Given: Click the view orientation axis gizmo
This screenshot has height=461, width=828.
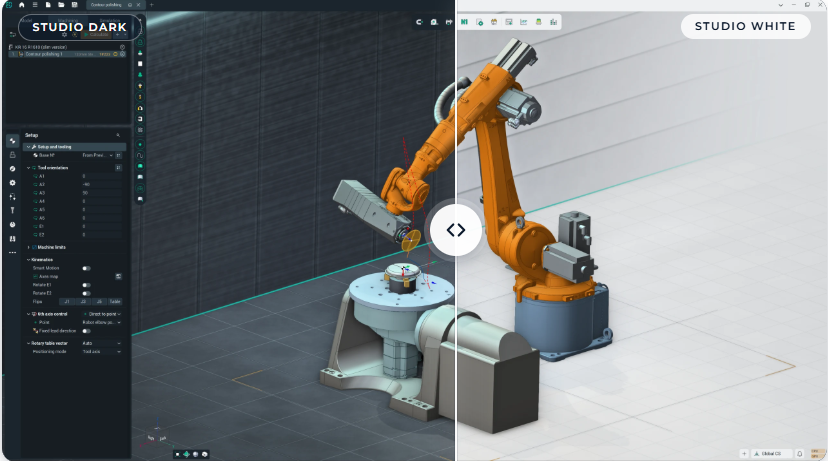Looking at the screenshot, I should click(x=157, y=434).
